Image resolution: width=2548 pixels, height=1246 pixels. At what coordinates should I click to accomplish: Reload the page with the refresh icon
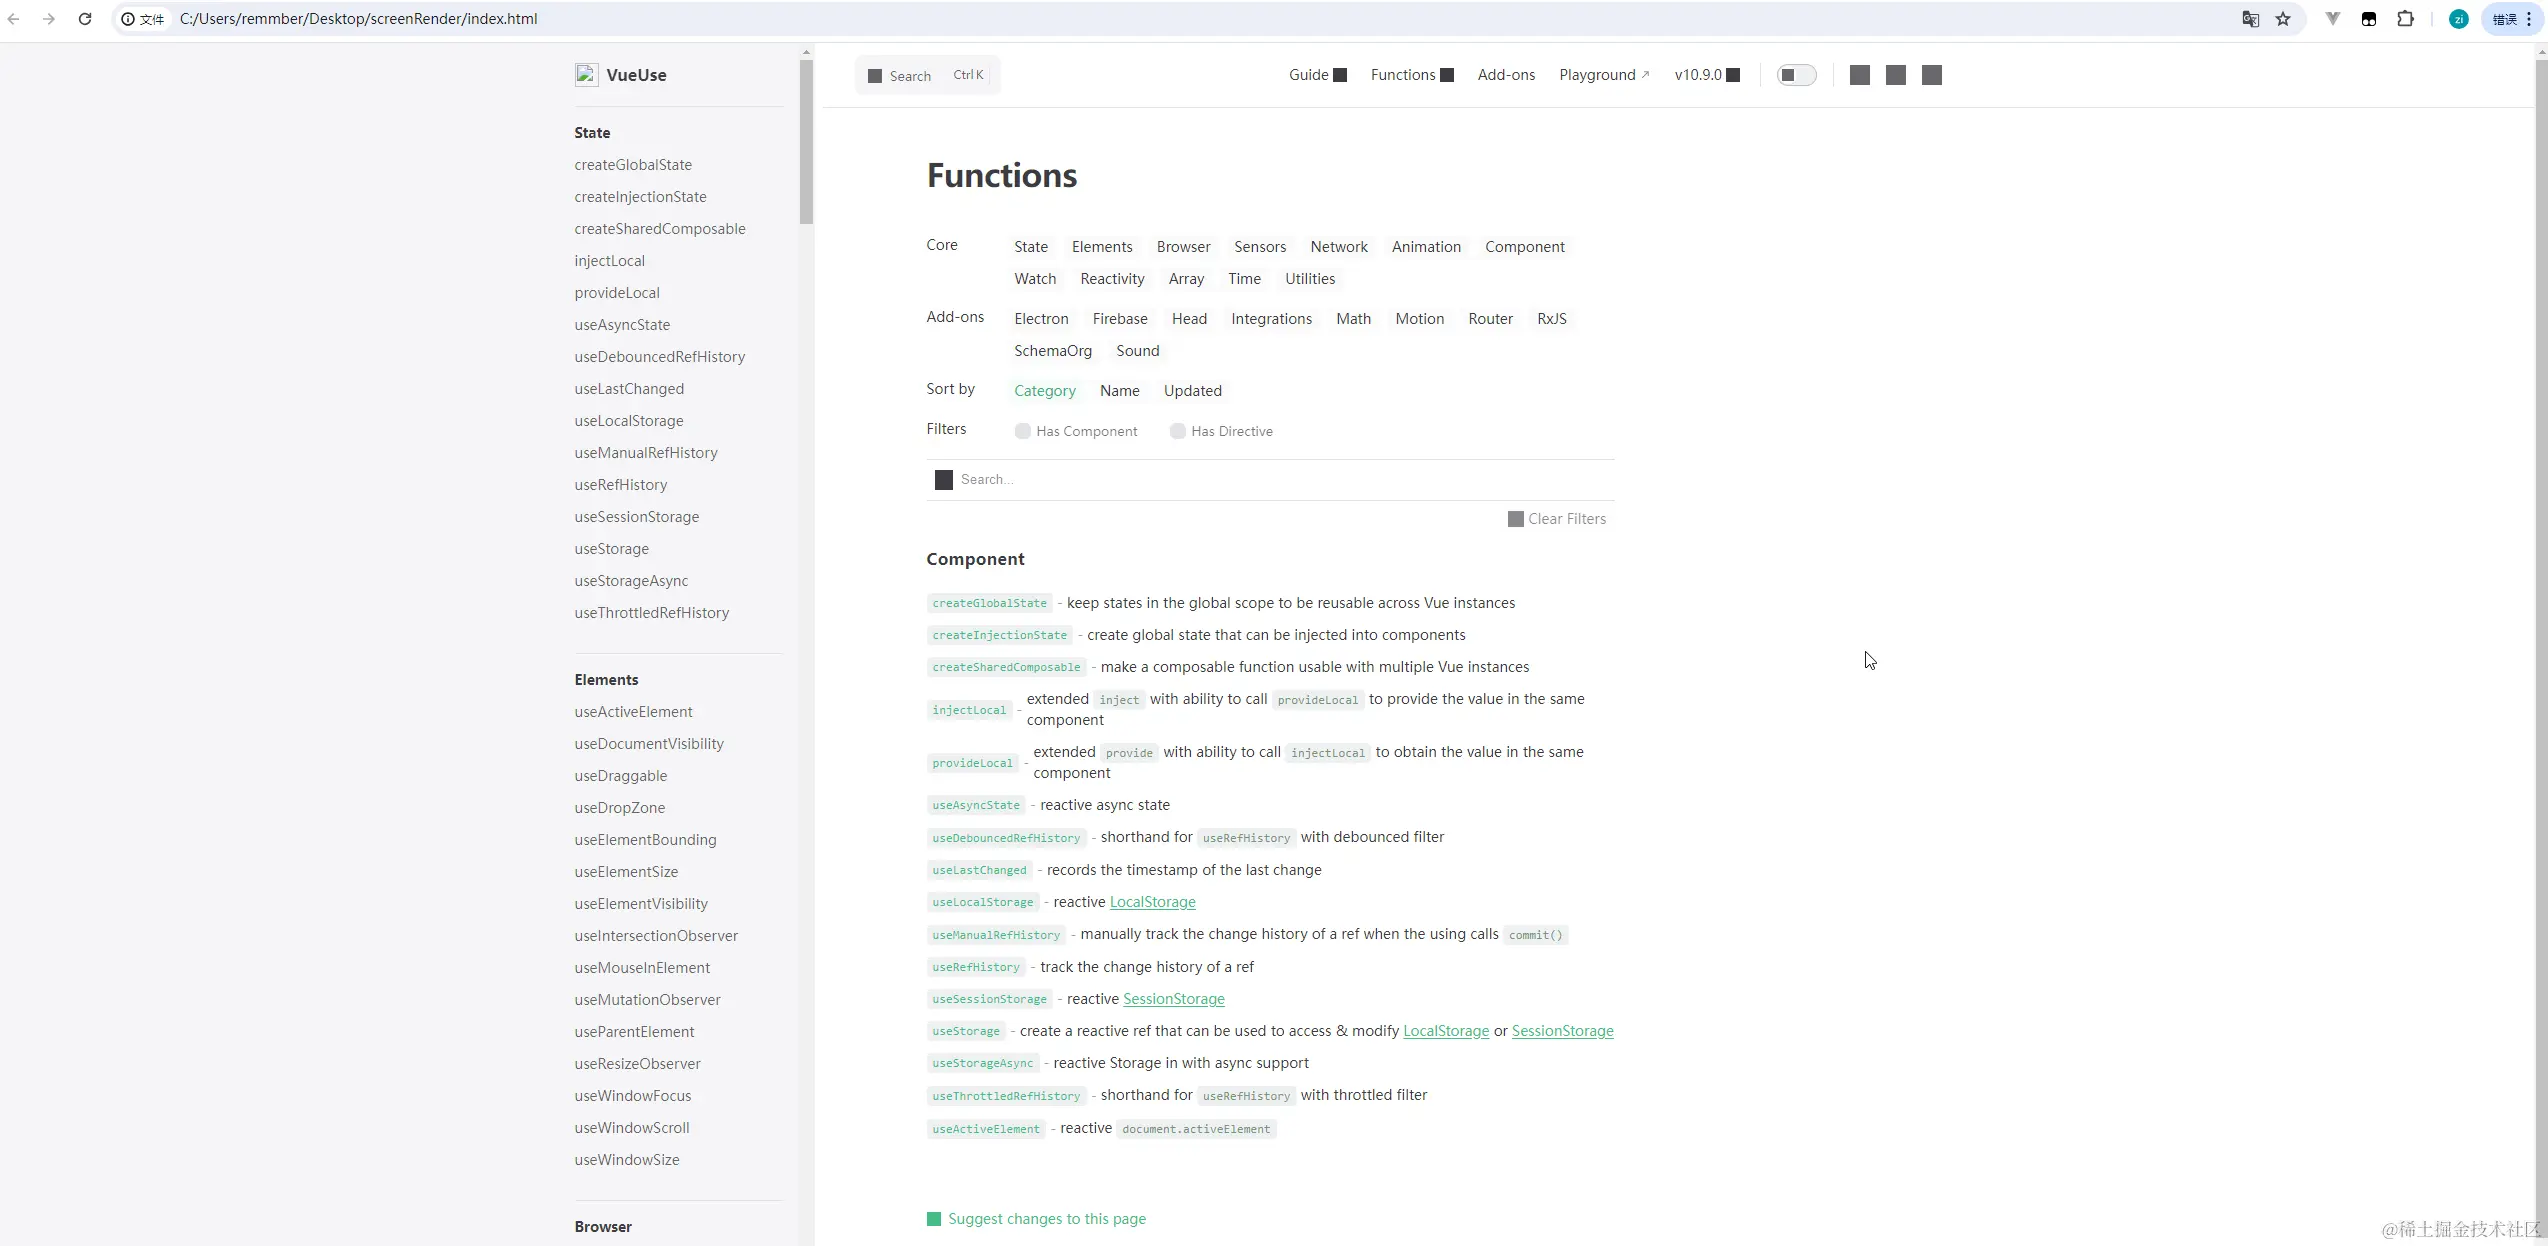coord(85,19)
